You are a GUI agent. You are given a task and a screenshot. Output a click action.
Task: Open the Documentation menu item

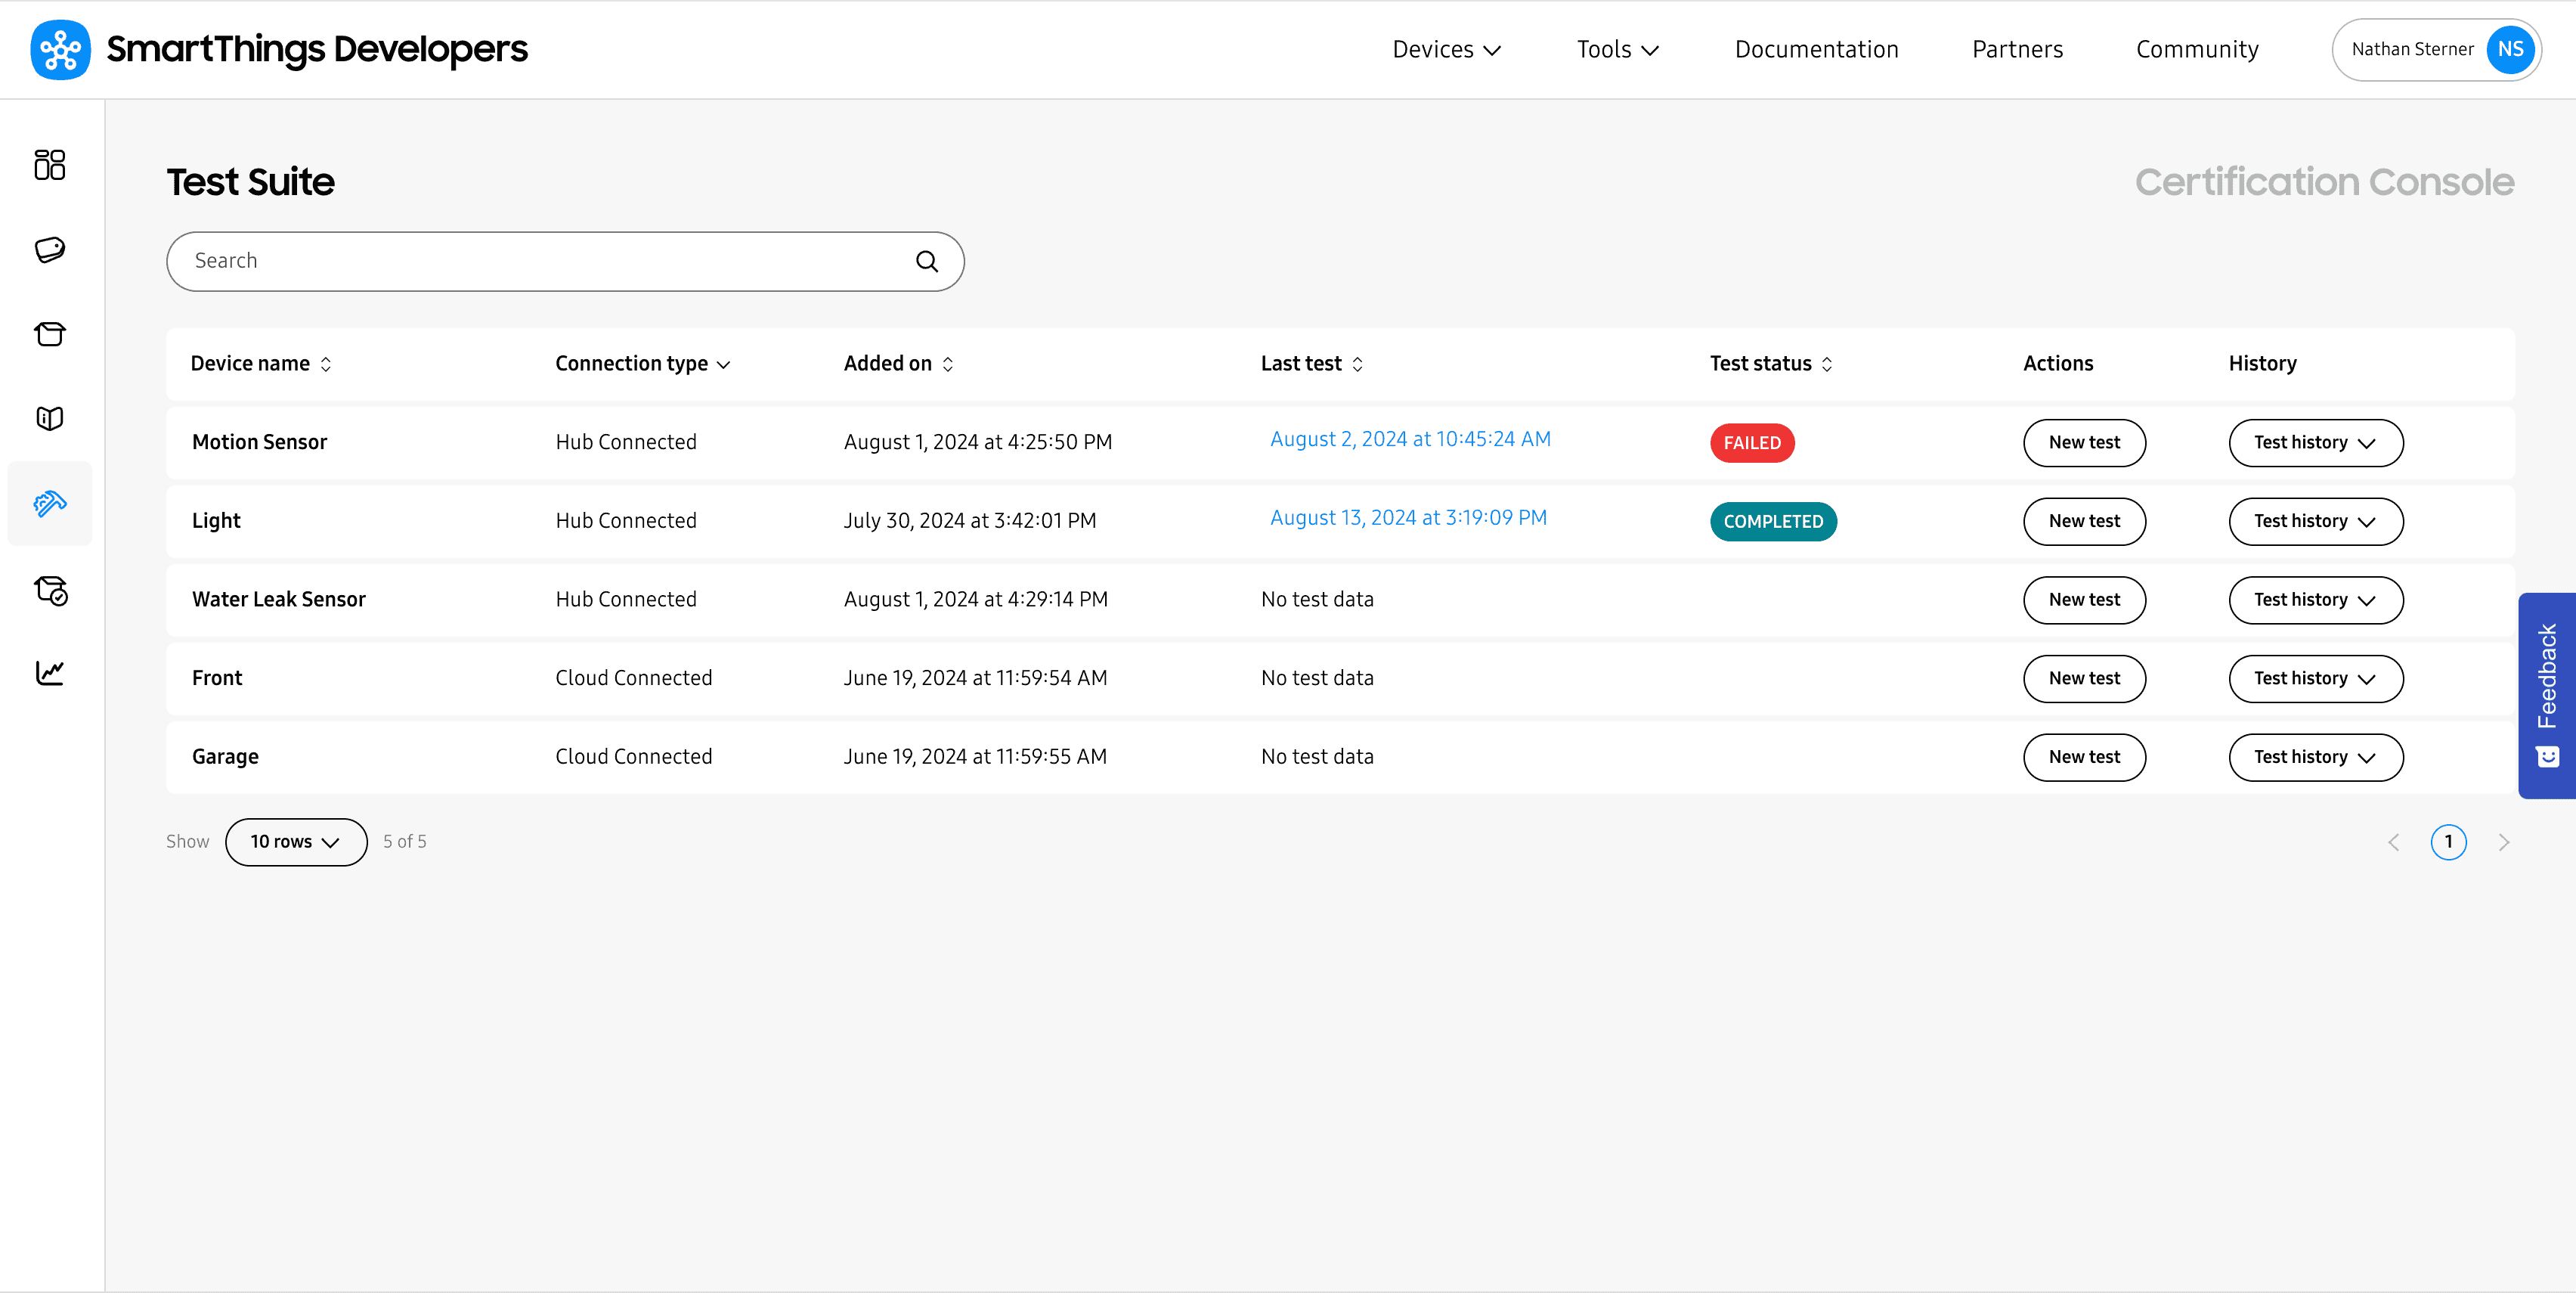pyautogui.click(x=1816, y=50)
